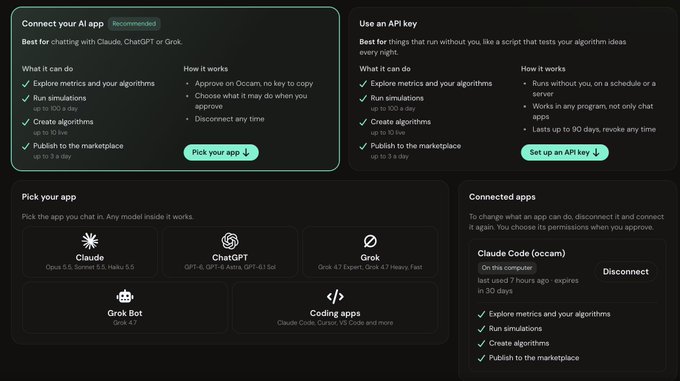680x381 pixels.
Task: Click 'Opus 5.5, Sonnet 5.5, Haiku 5.5' model text
Action: [x=90, y=267]
